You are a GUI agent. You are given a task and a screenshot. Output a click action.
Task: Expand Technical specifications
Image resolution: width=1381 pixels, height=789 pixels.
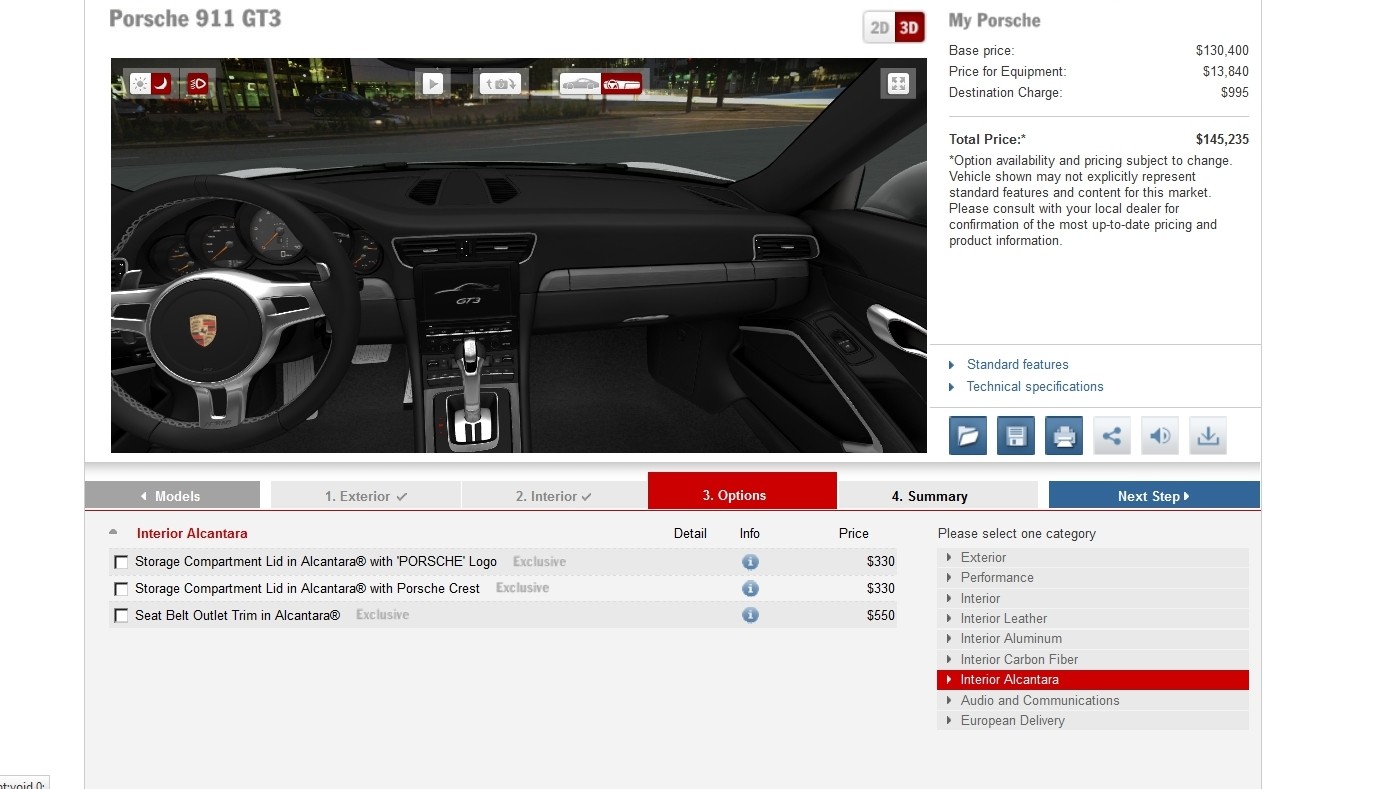(1034, 387)
